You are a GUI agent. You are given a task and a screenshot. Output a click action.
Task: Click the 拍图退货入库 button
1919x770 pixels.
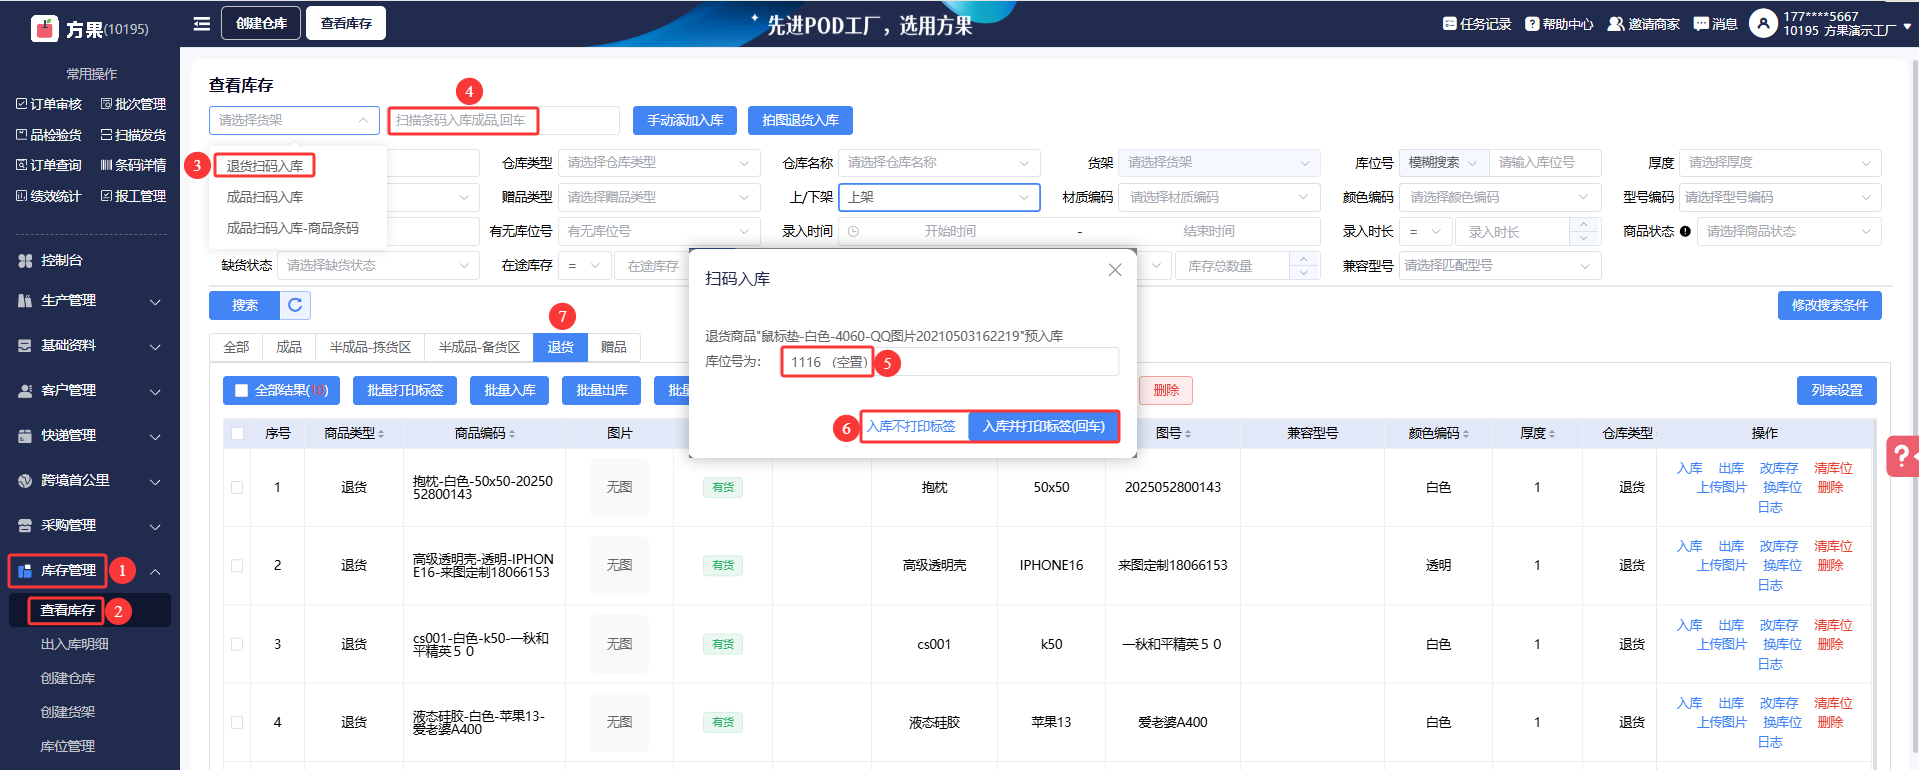pyautogui.click(x=800, y=120)
